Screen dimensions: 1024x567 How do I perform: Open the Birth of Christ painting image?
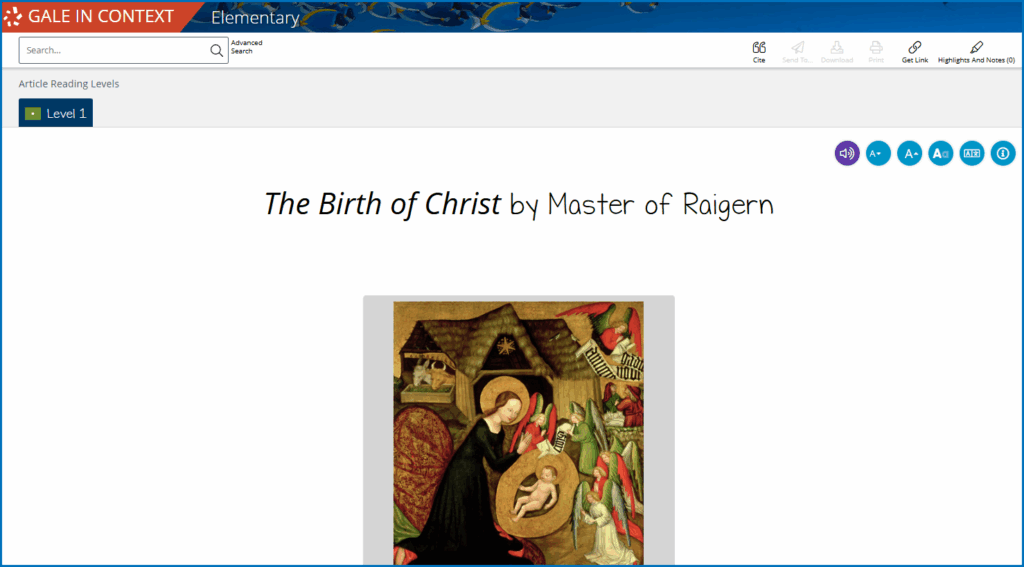tap(518, 432)
